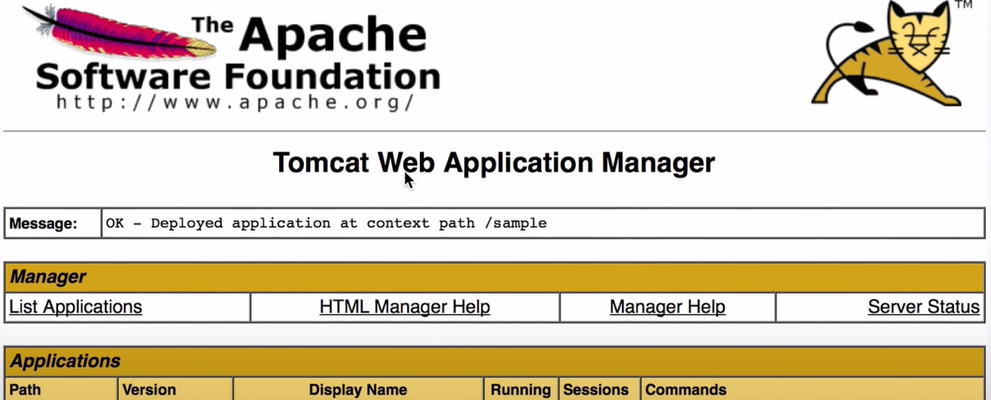991x400 pixels.
Task: Click the 'Commands' column header
Action: (813, 389)
